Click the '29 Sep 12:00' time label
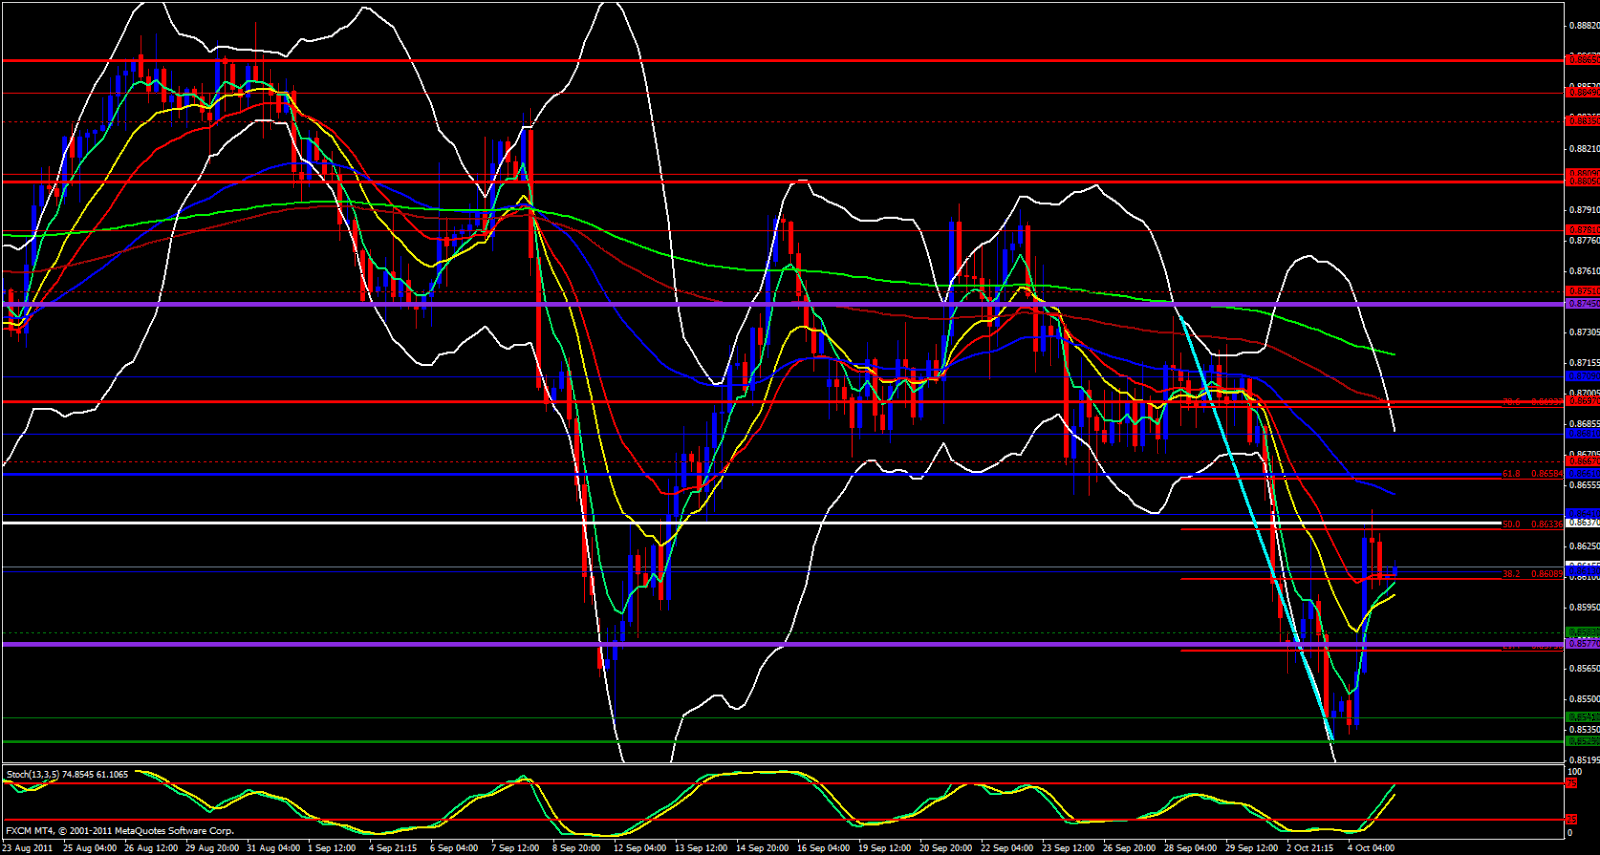The width and height of the screenshot is (1600, 855). tap(1252, 848)
